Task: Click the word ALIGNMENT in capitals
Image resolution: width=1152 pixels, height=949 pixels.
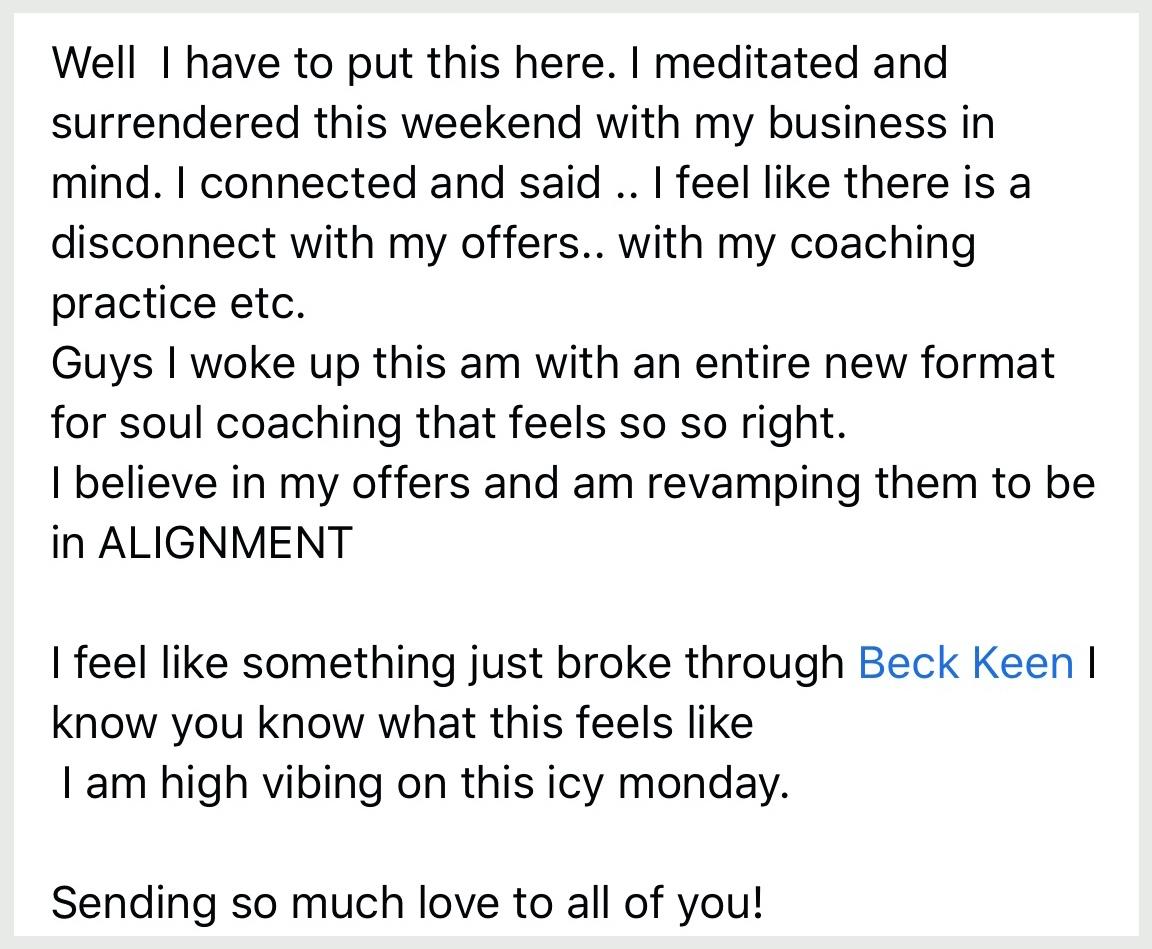Action: point(225,544)
